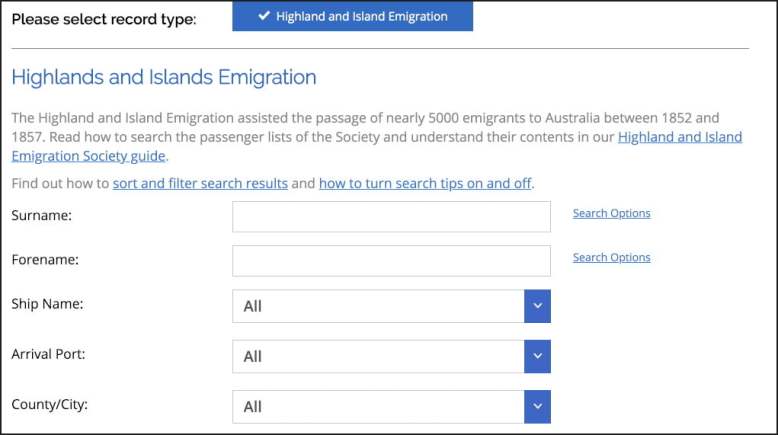Image resolution: width=778 pixels, height=435 pixels.
Task: Follow how to turn search tips on and off link
Action: [x=425, y=183]
